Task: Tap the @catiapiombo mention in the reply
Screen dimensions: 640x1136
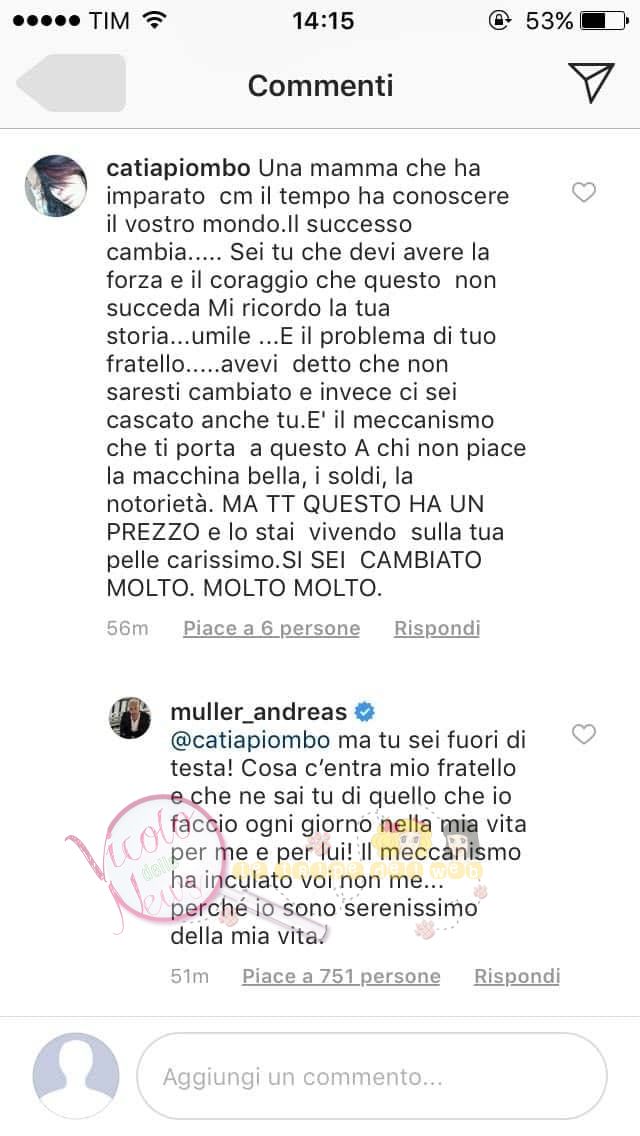Action: click(250, 740)
